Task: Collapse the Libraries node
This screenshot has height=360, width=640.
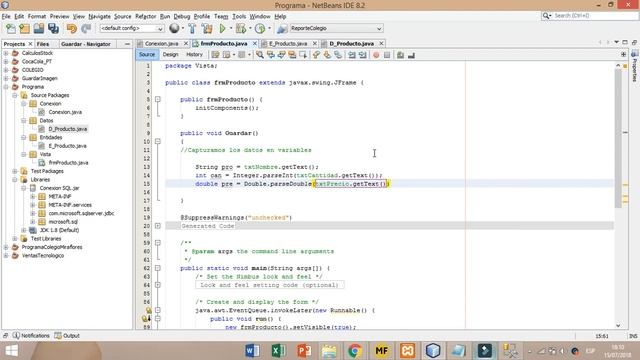Action: coord(15,180)
